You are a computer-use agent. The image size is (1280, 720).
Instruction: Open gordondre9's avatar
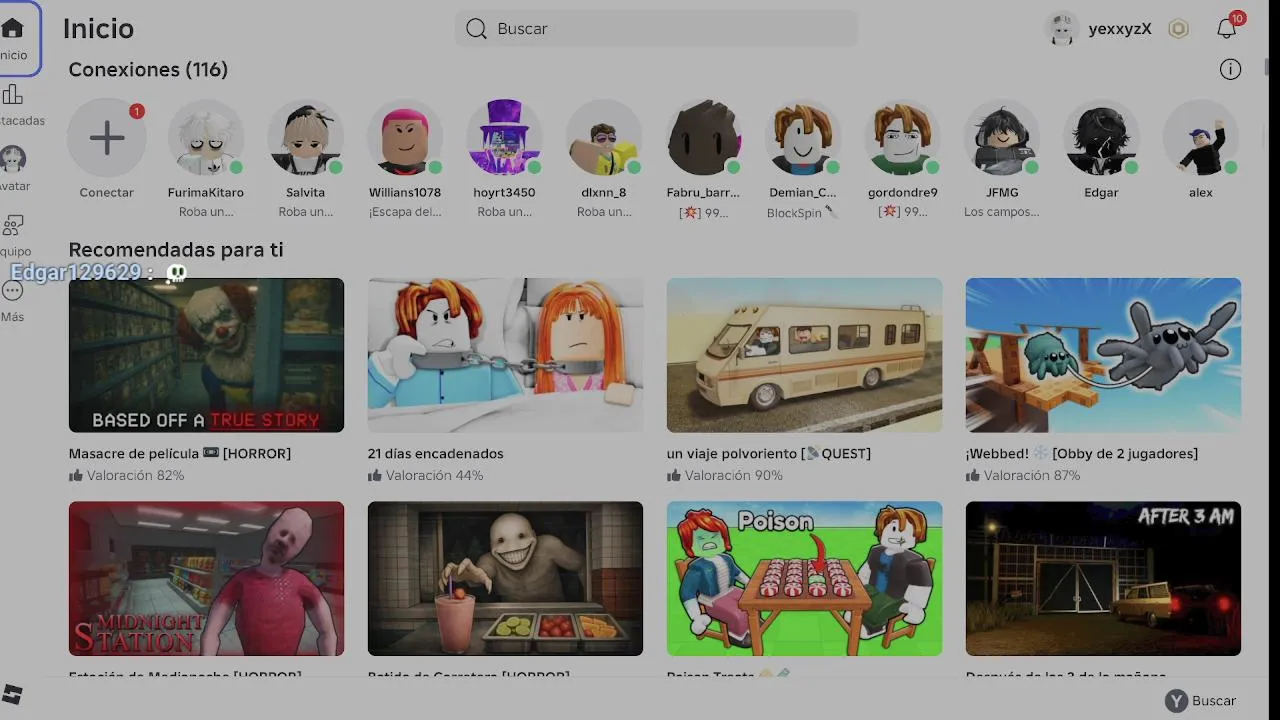[903, 138]
